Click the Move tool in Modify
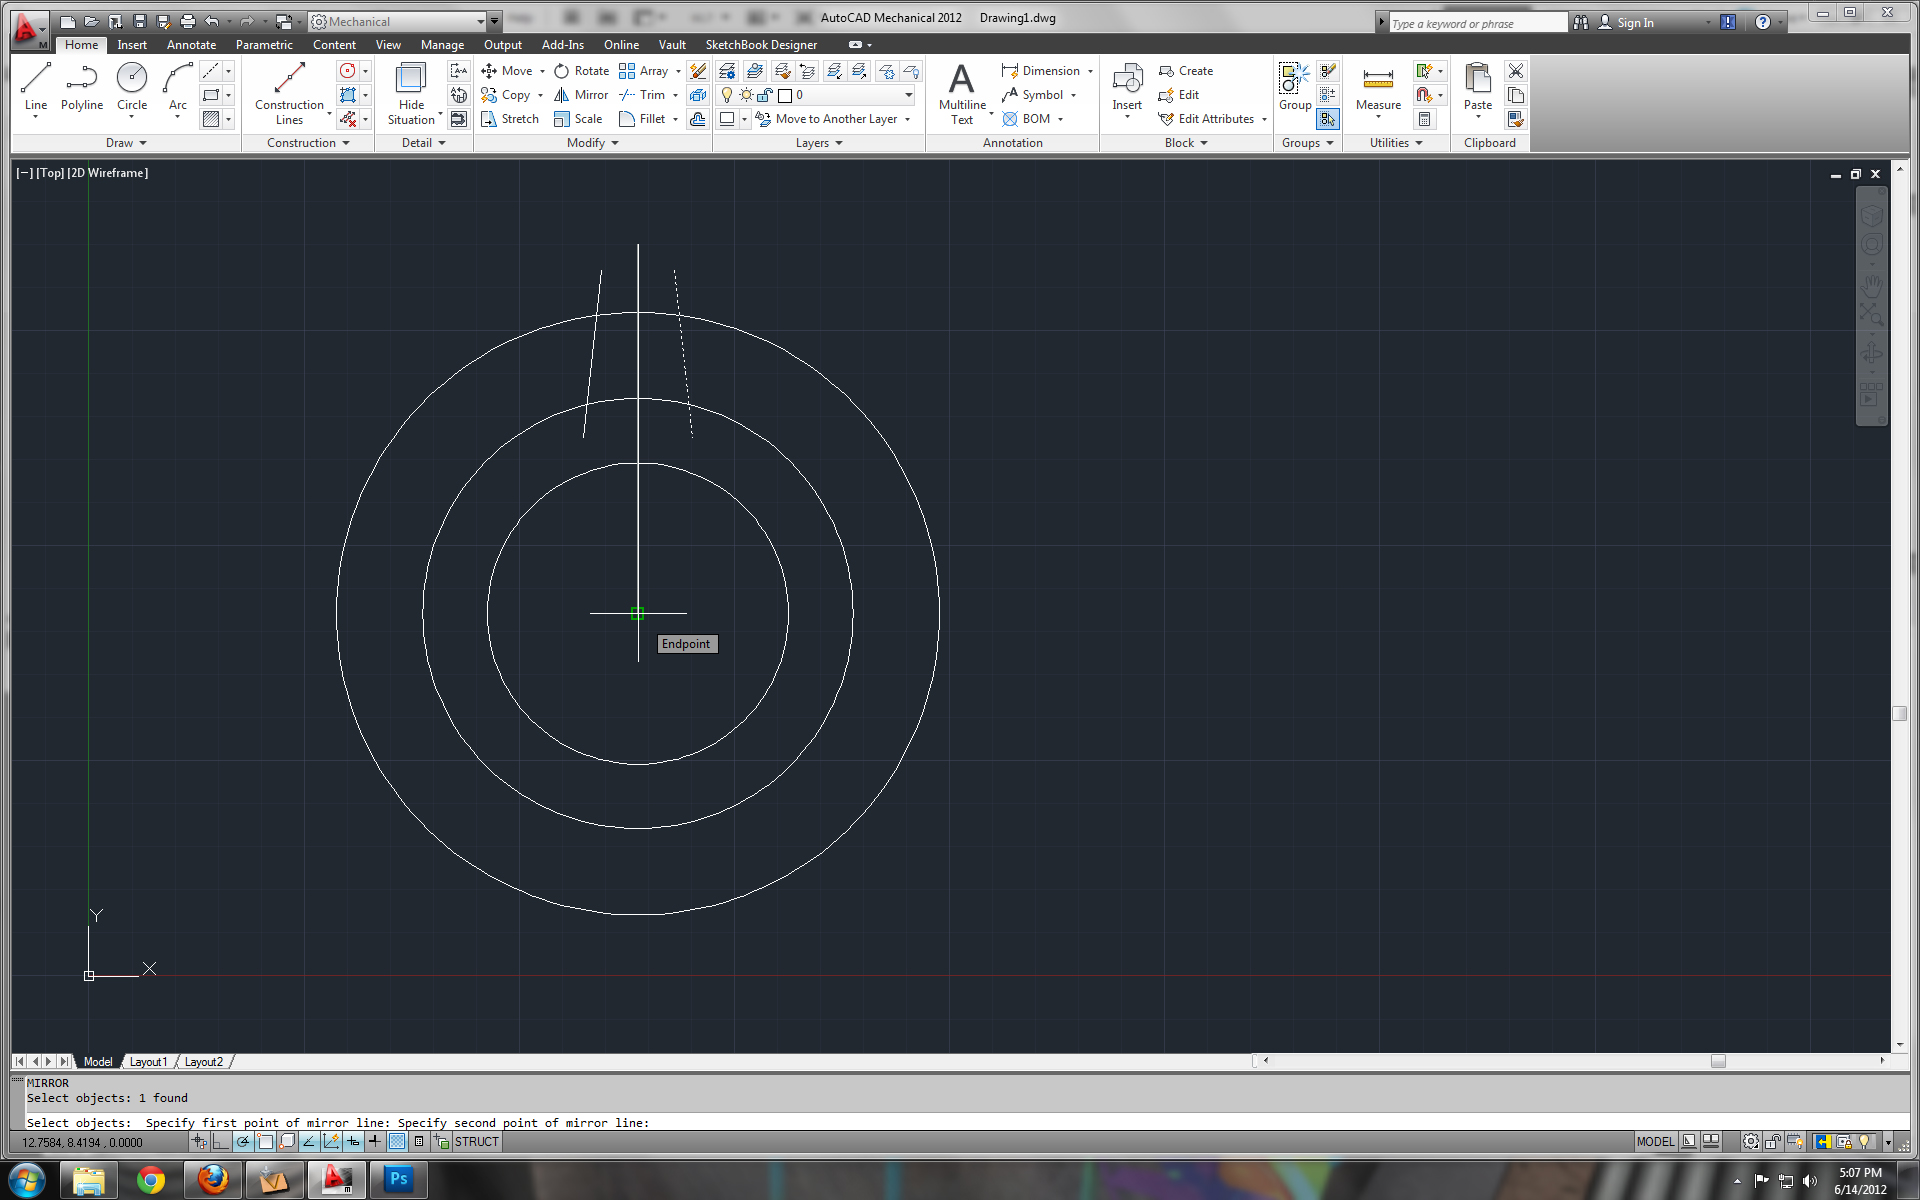1920x1200 pixels. point(507,71)
